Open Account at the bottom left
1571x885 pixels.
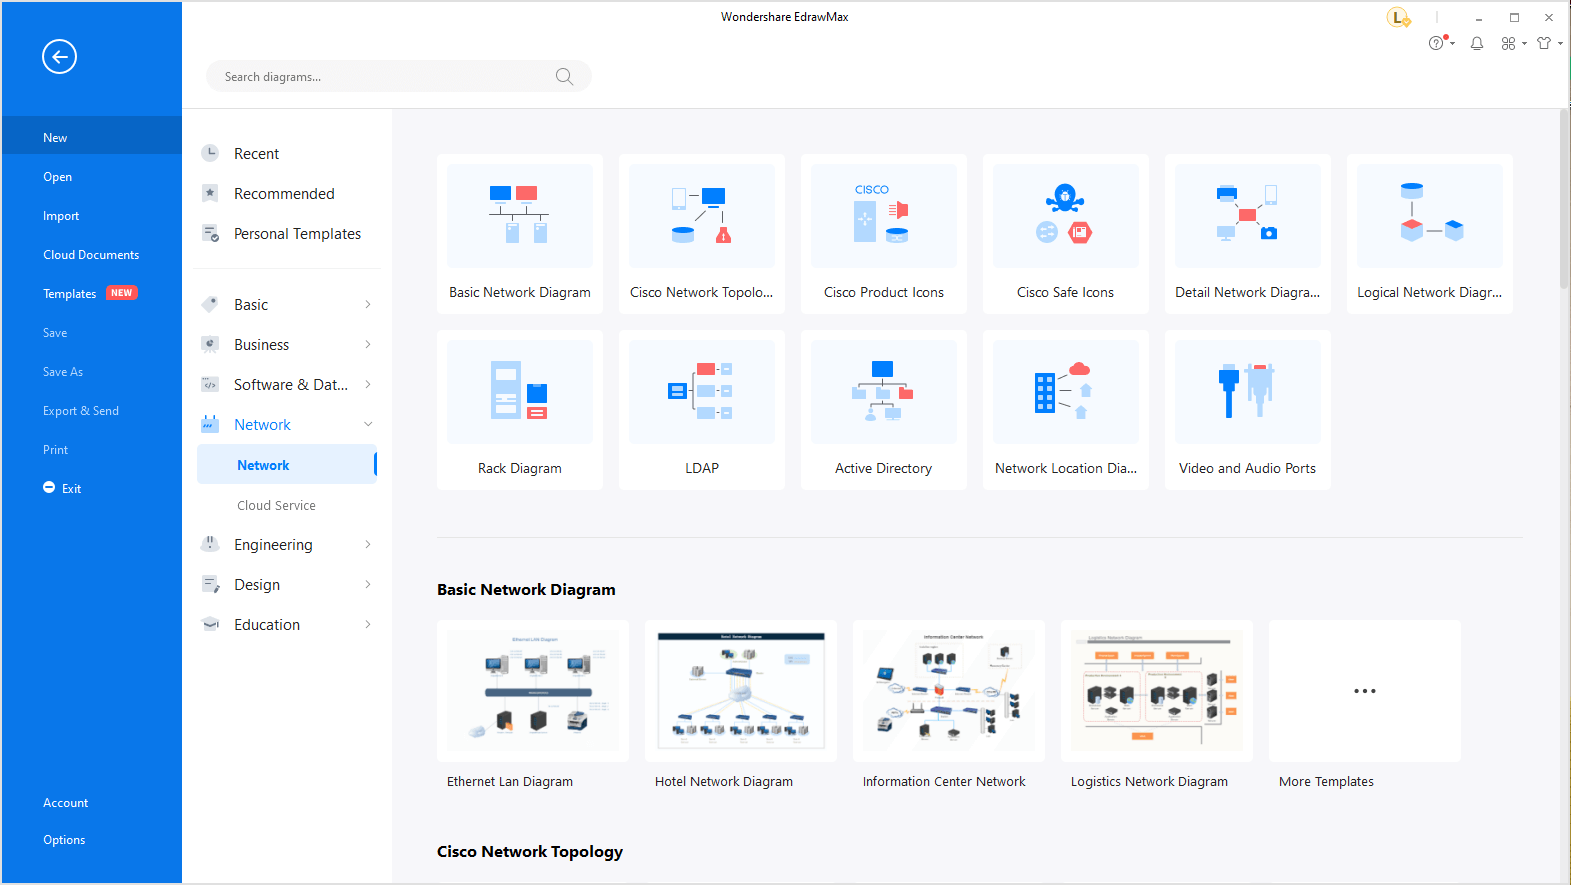pos(66,802)
